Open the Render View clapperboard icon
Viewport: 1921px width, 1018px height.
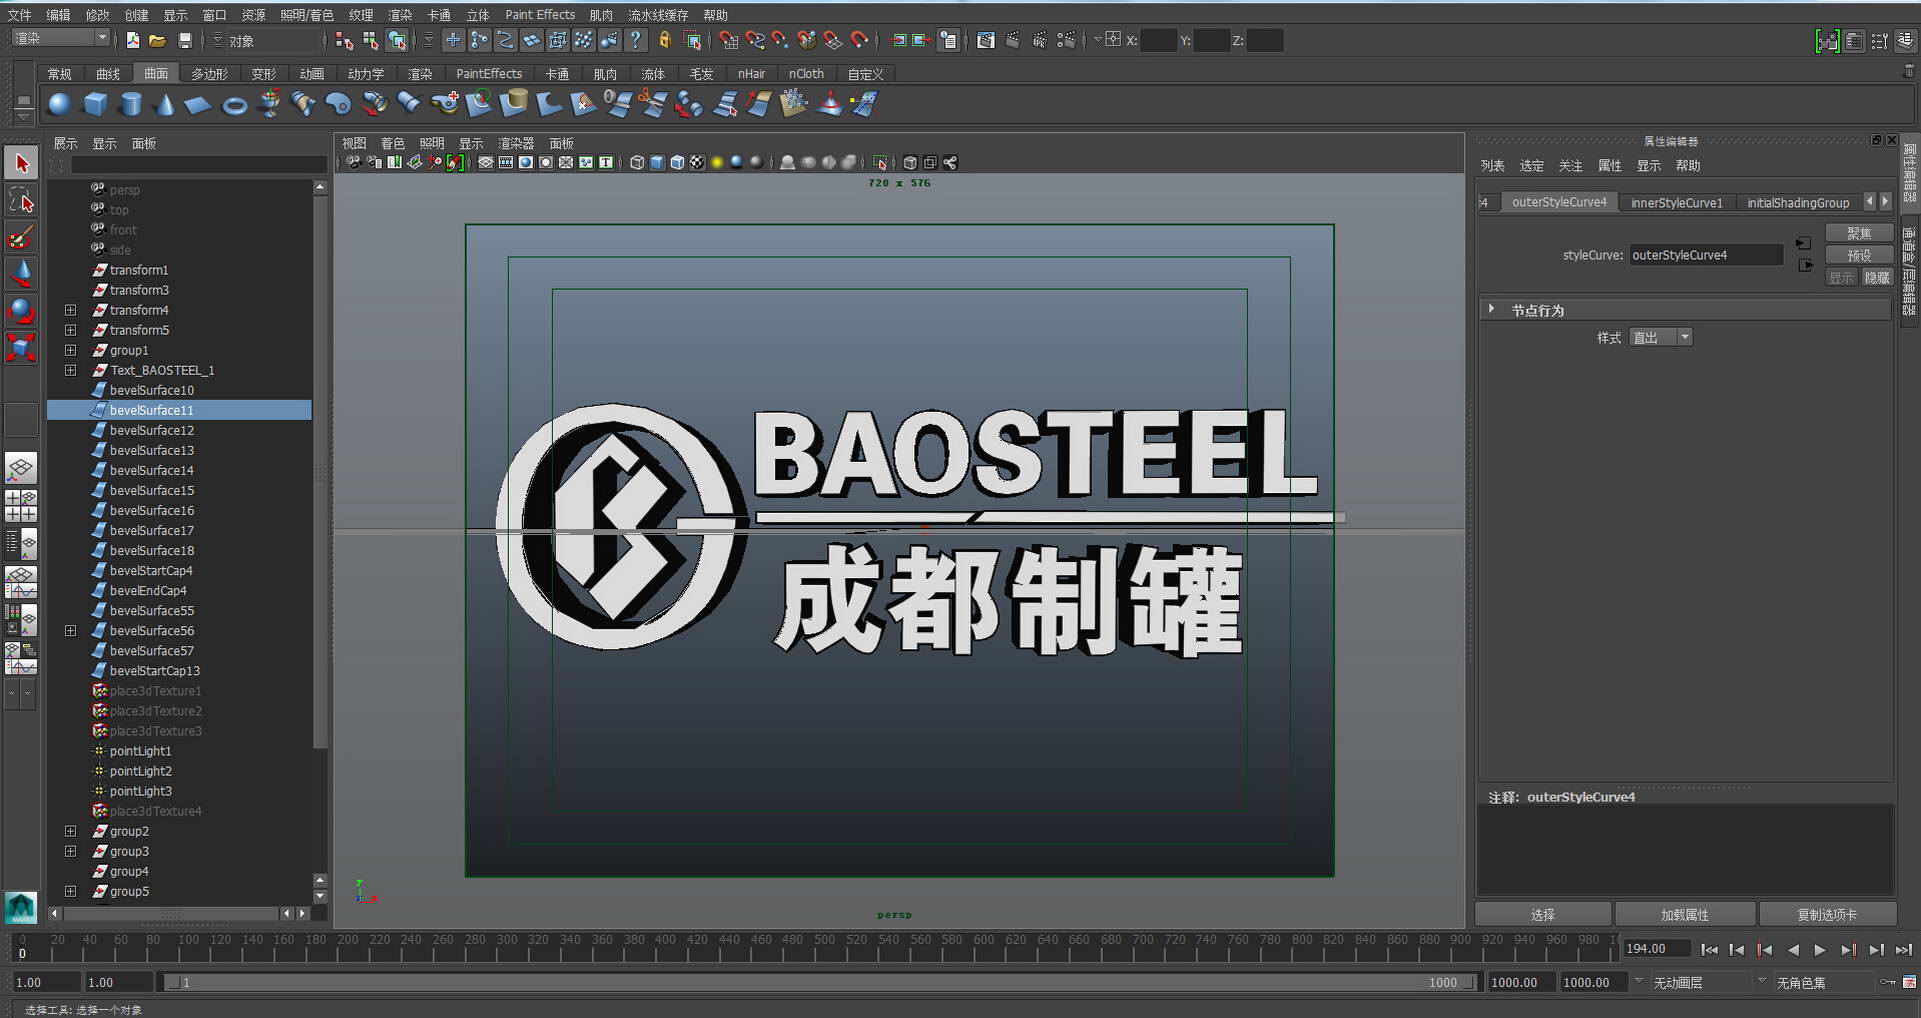[985, 40]
